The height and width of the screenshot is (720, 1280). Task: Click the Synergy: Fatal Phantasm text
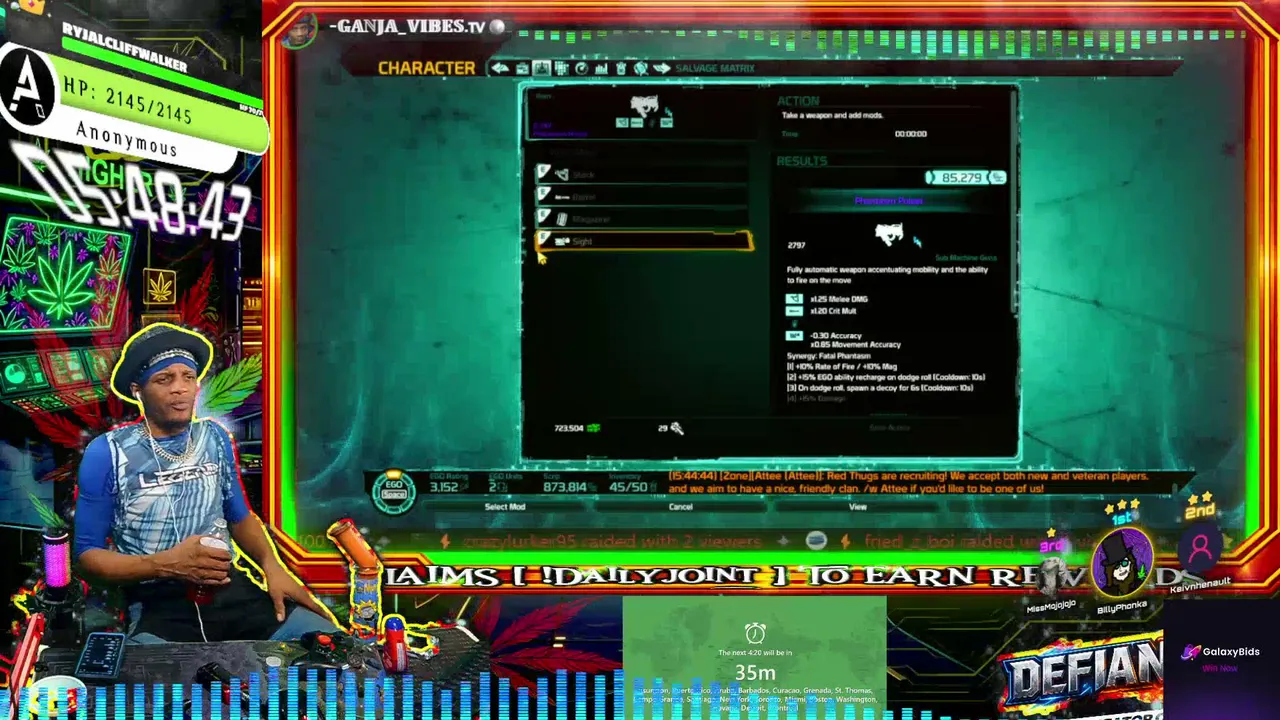coord(828,356)
